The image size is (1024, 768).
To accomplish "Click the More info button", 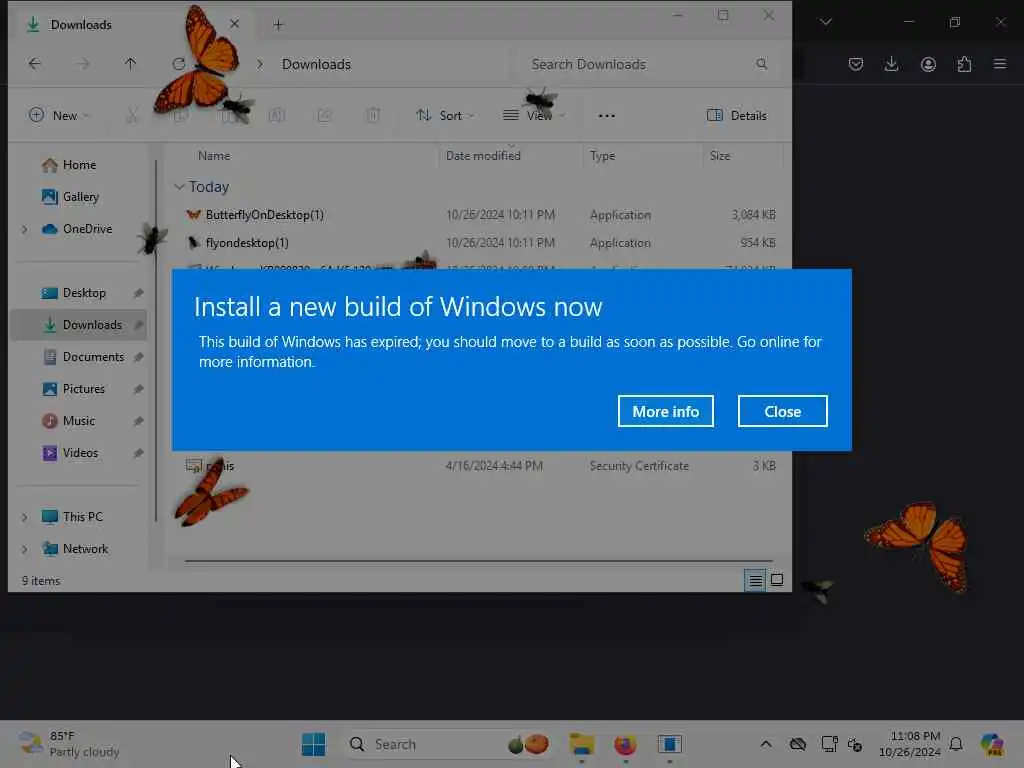I will (665, 411).
